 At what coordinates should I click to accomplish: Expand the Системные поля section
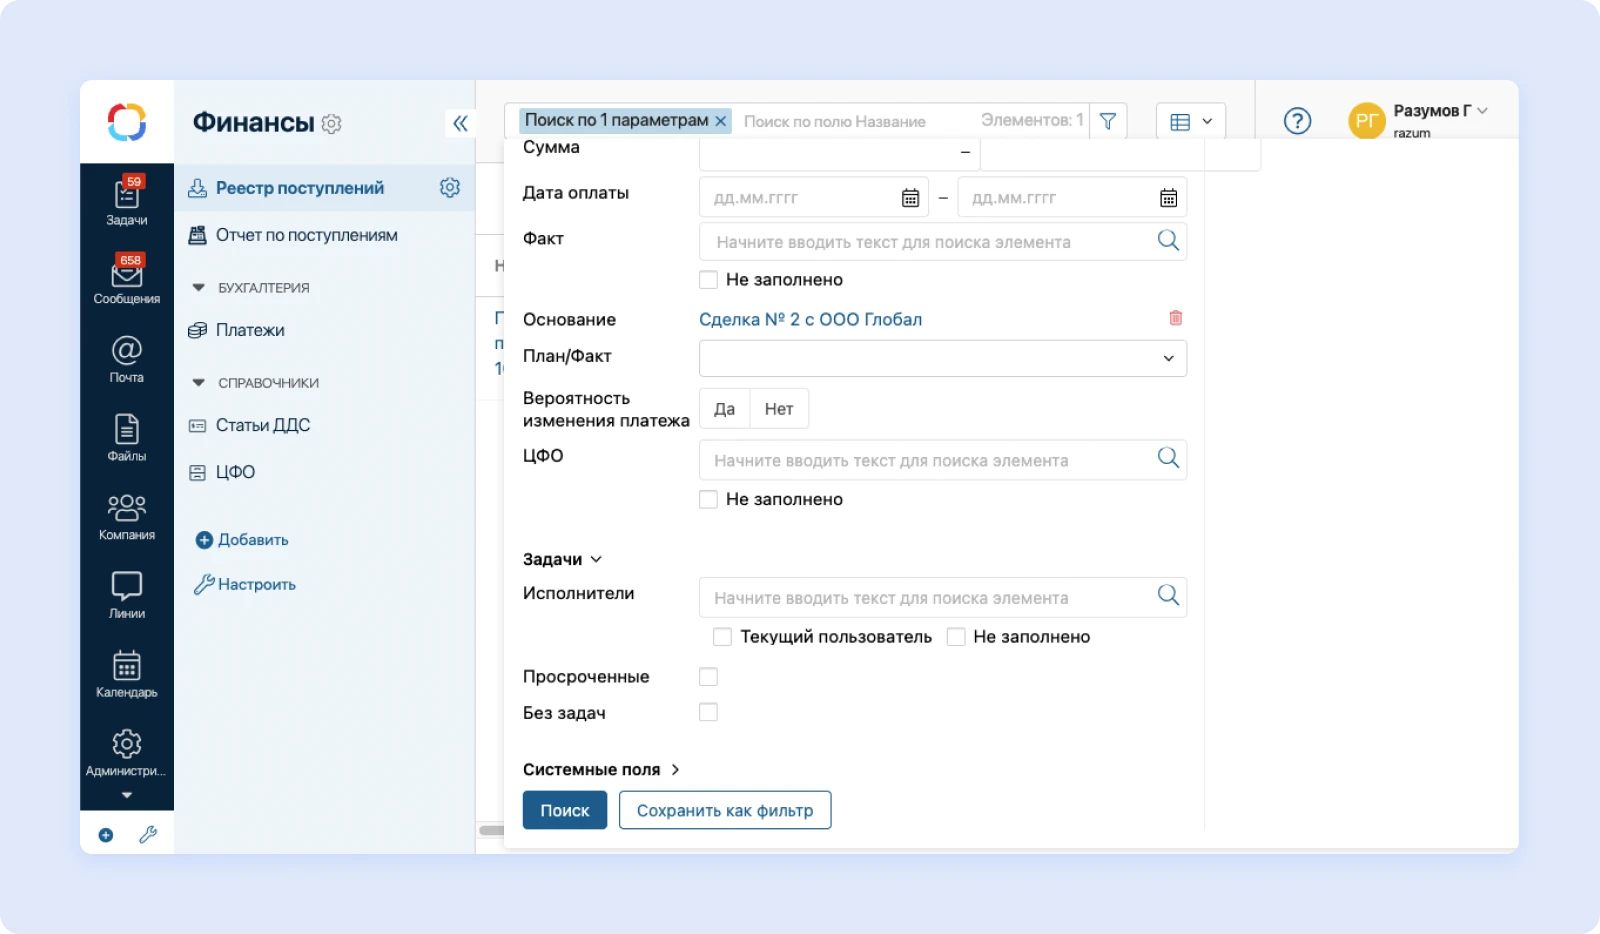click(x=600, y=769)
